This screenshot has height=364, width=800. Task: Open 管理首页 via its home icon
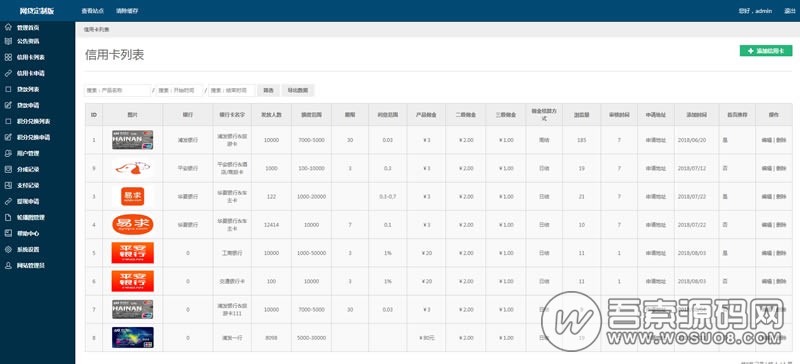coord(8,27)
